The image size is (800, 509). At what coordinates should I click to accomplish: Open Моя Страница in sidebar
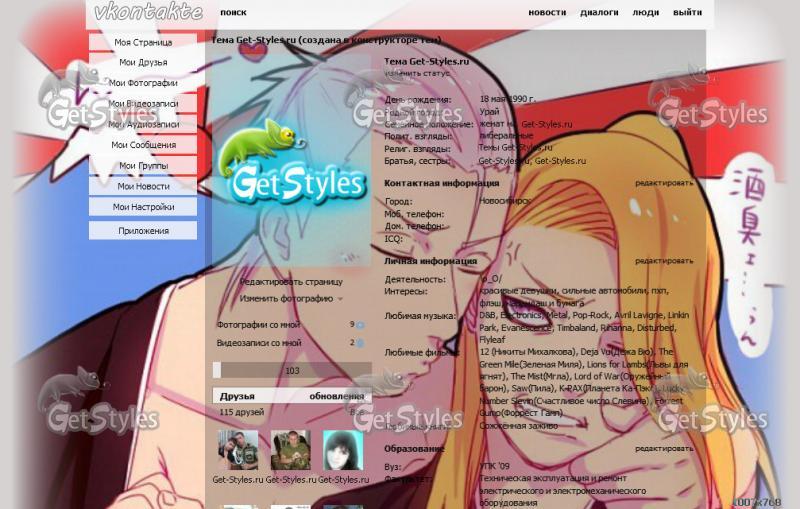click(143, 42)
